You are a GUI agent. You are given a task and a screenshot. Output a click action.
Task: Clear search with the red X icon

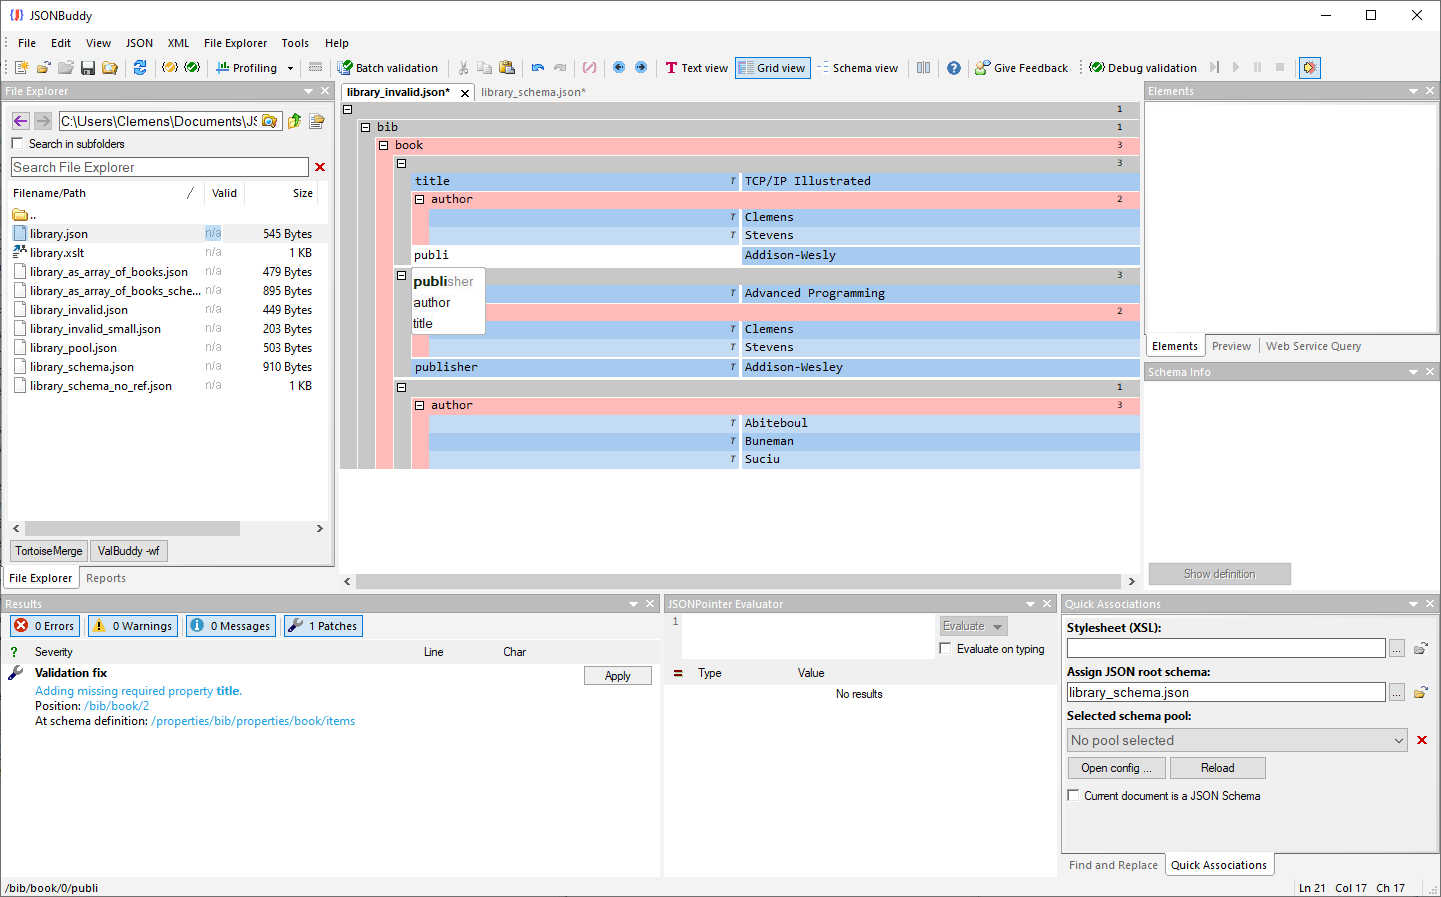[x=320, y=167]
